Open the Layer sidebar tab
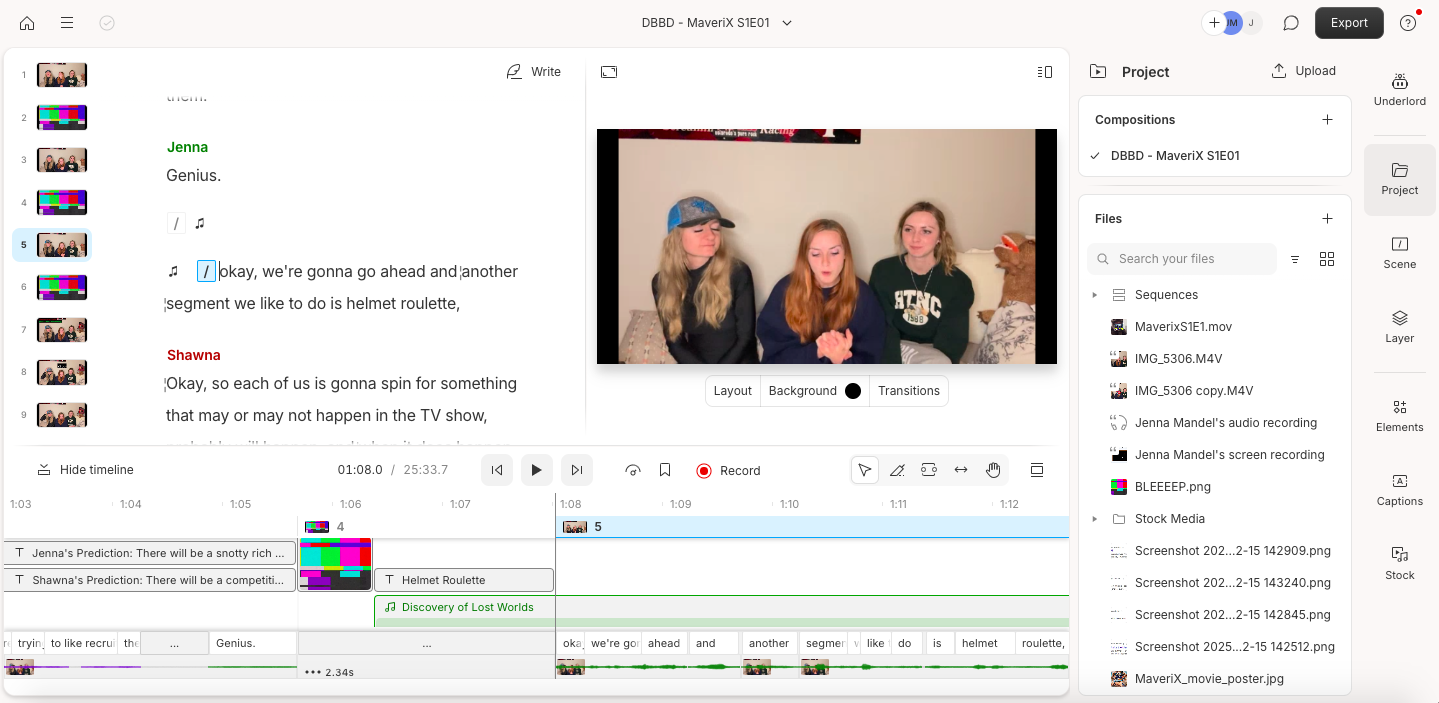The width and height of the screenshot is (1439, 703). coord(1399,327)
